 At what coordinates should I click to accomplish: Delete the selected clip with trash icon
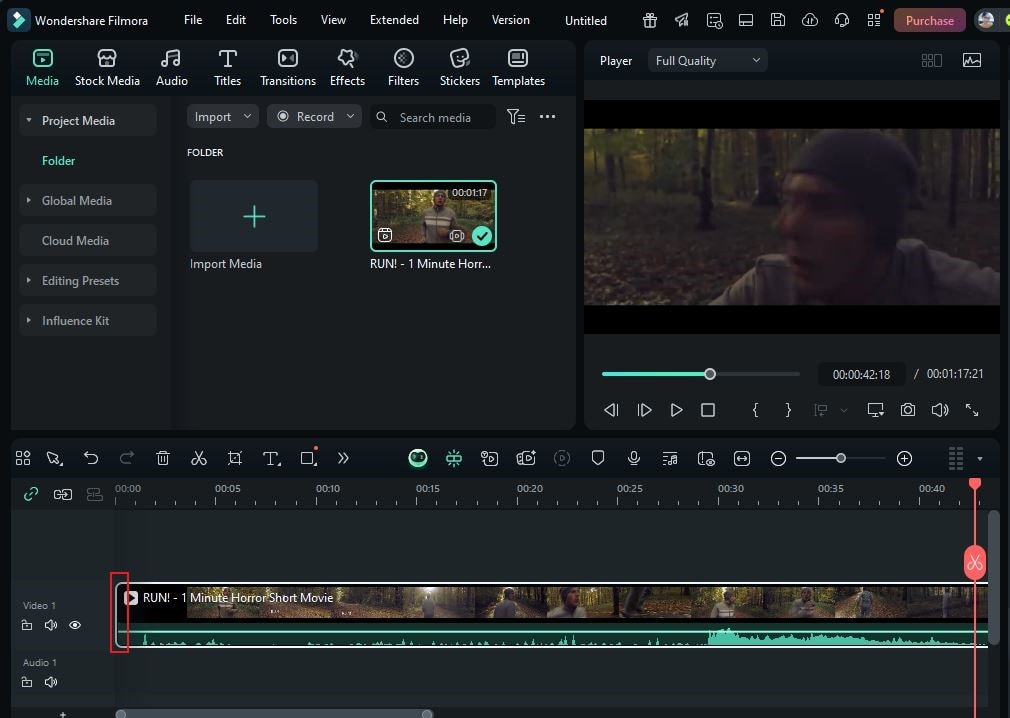point(163,458)
